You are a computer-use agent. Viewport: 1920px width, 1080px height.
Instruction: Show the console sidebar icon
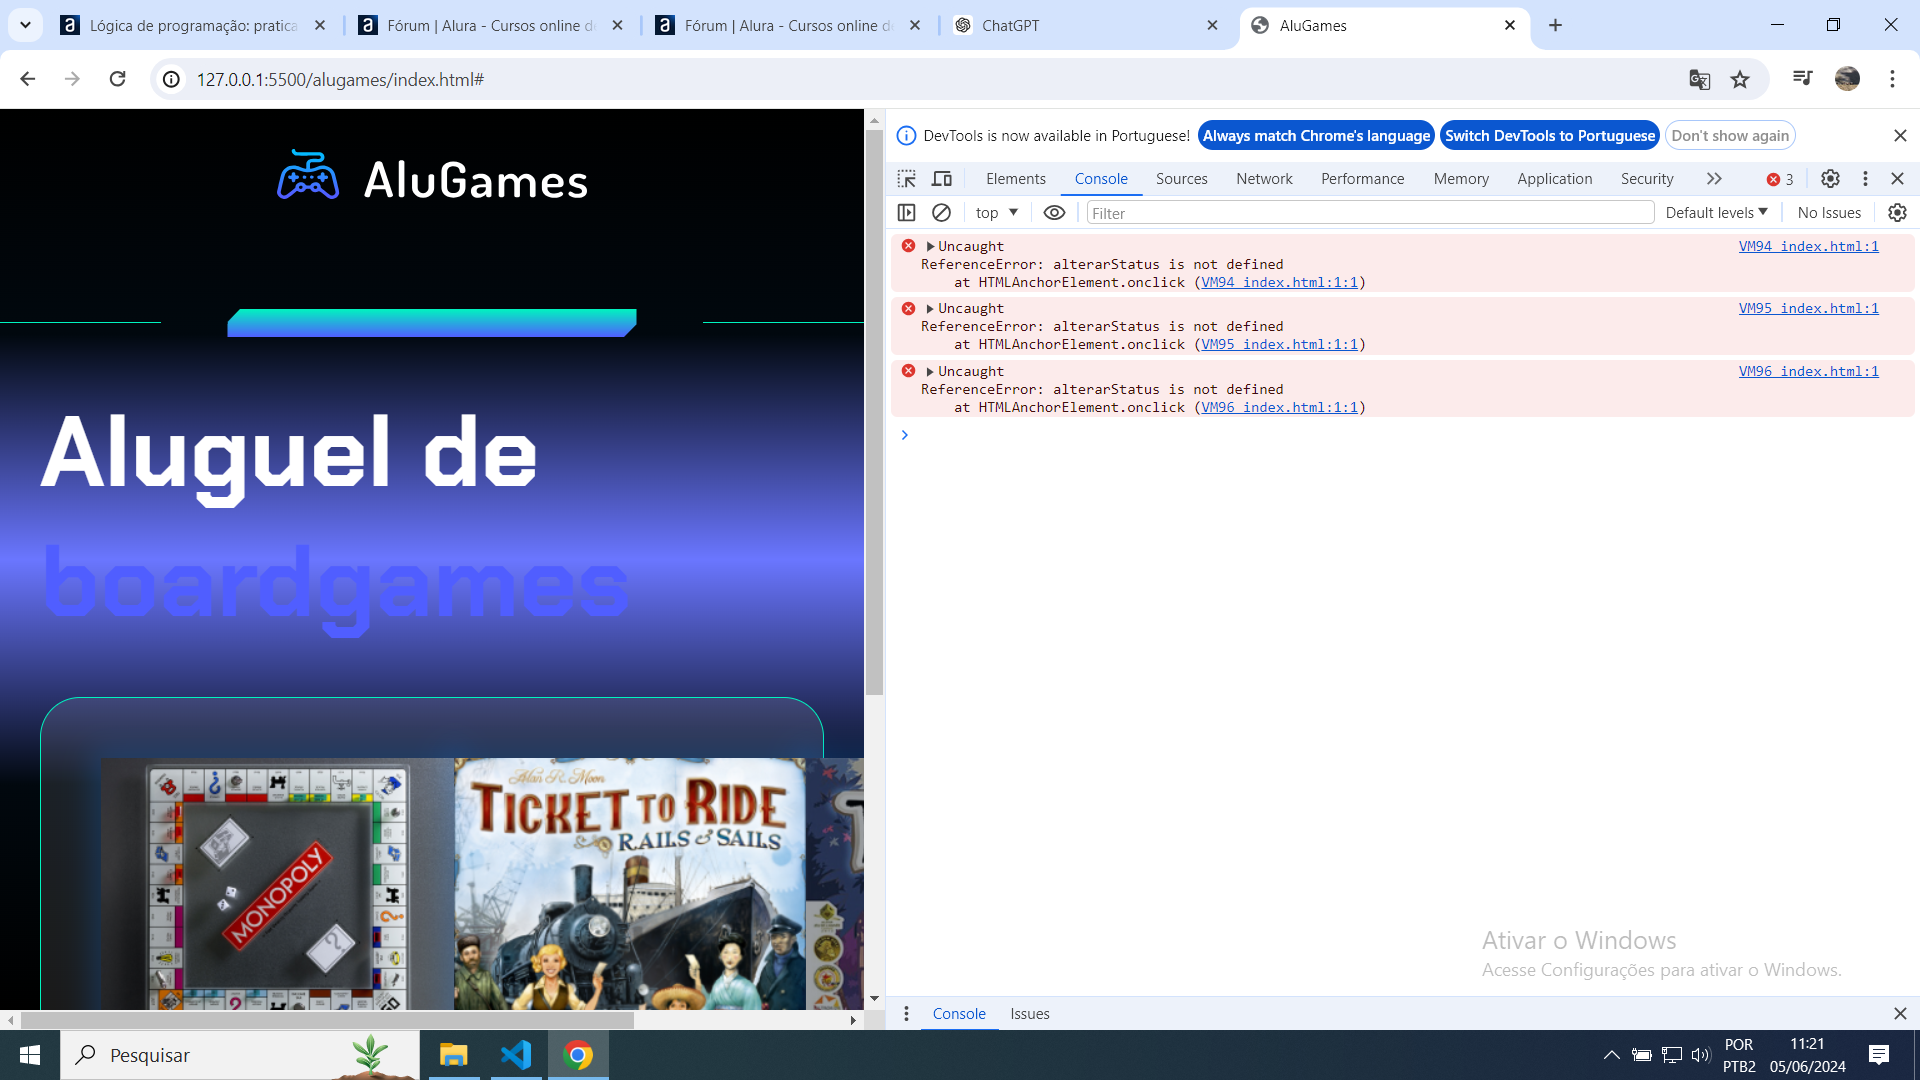click(906, 213)
